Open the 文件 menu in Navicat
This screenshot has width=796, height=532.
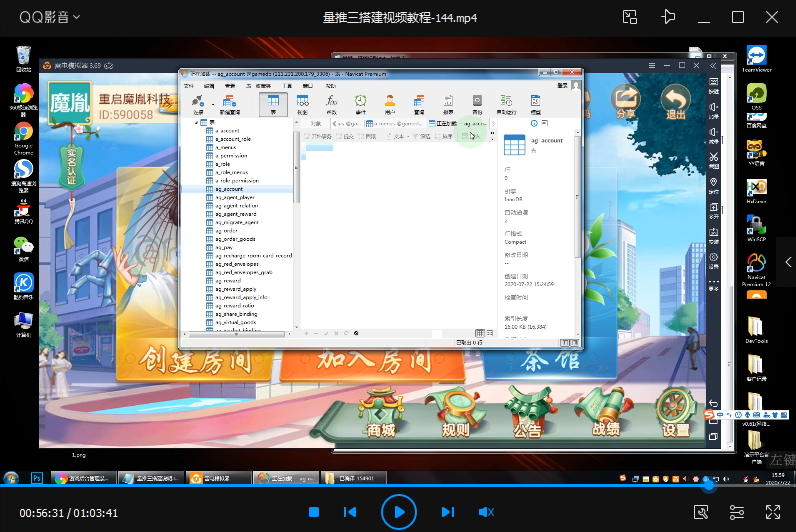(x=189, y=86)
